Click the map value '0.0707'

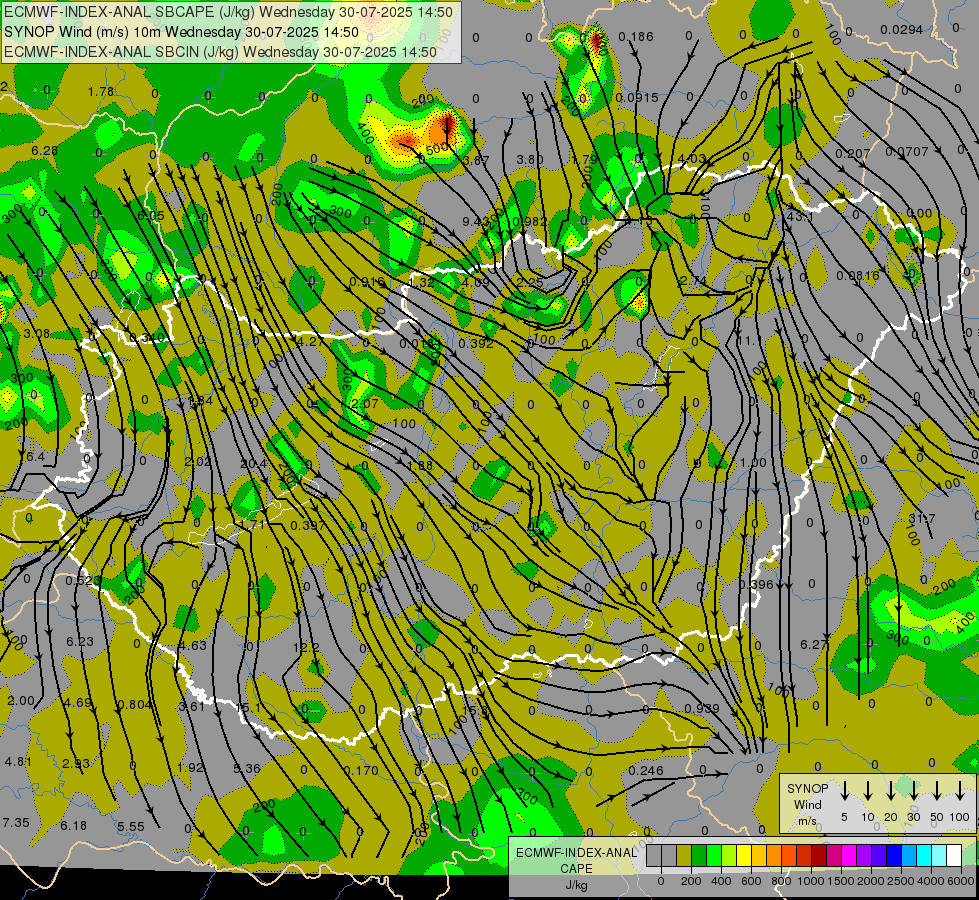(907, 151)
